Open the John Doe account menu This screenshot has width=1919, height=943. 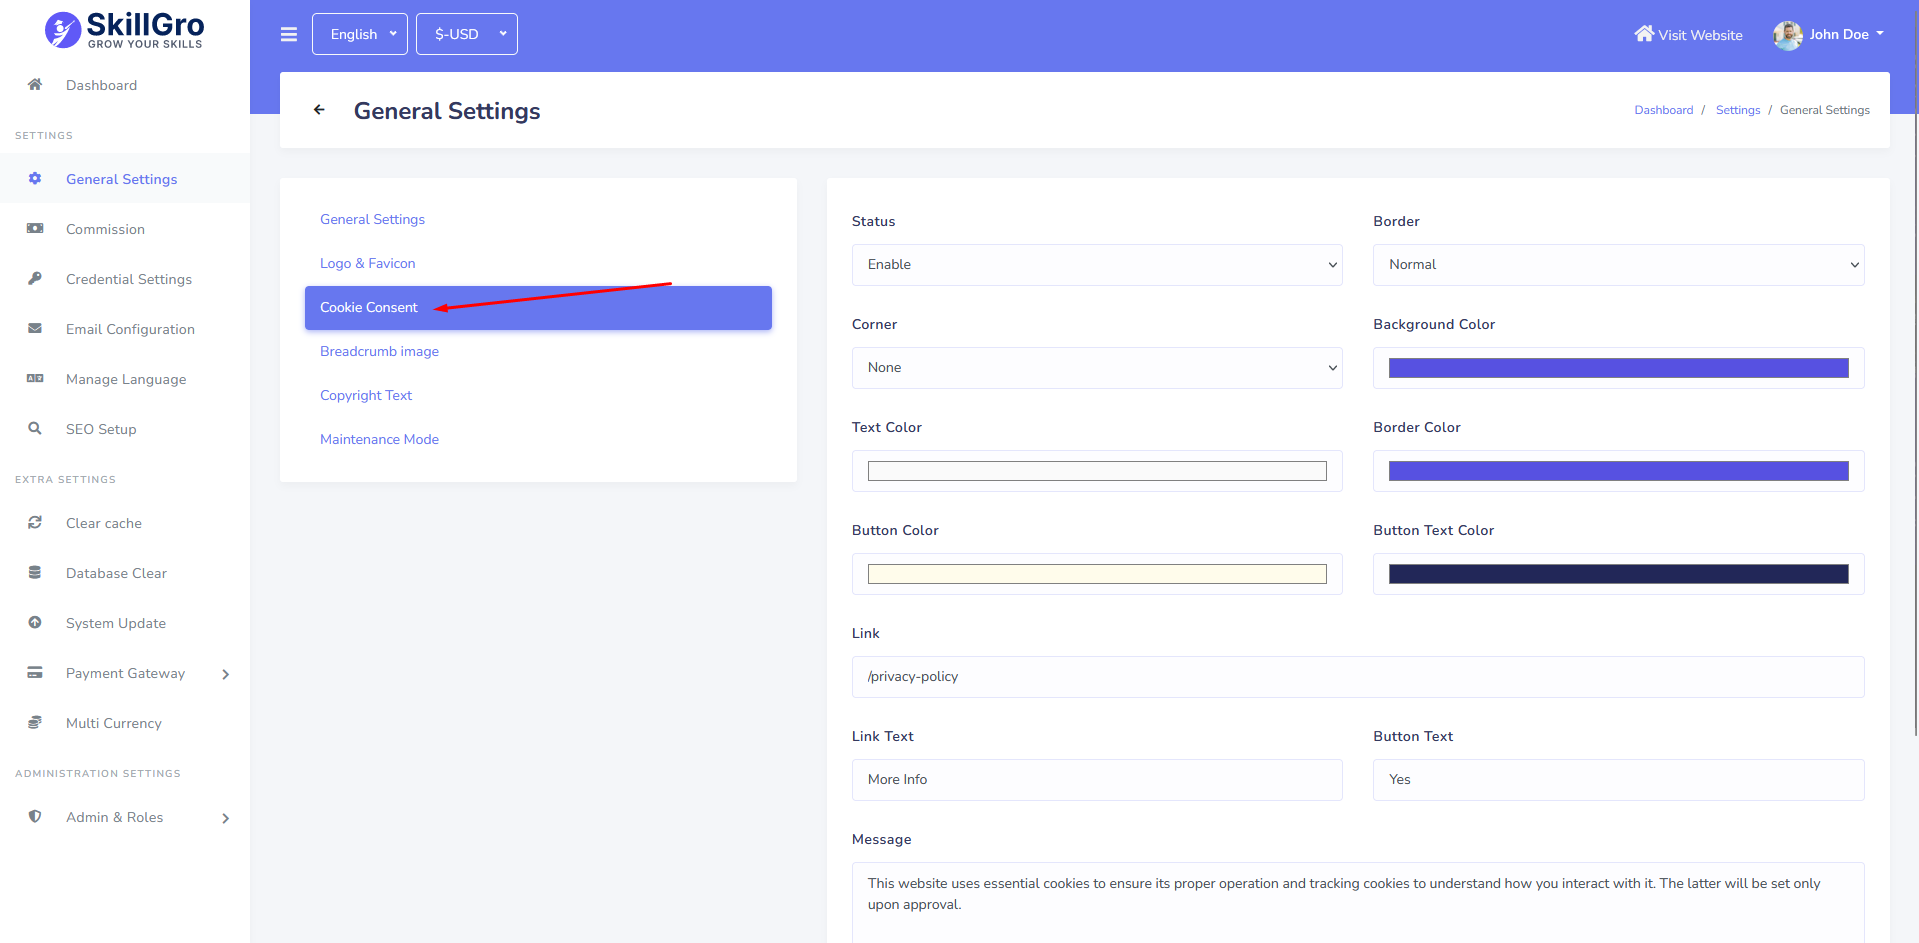click(x=1829, y=35)
